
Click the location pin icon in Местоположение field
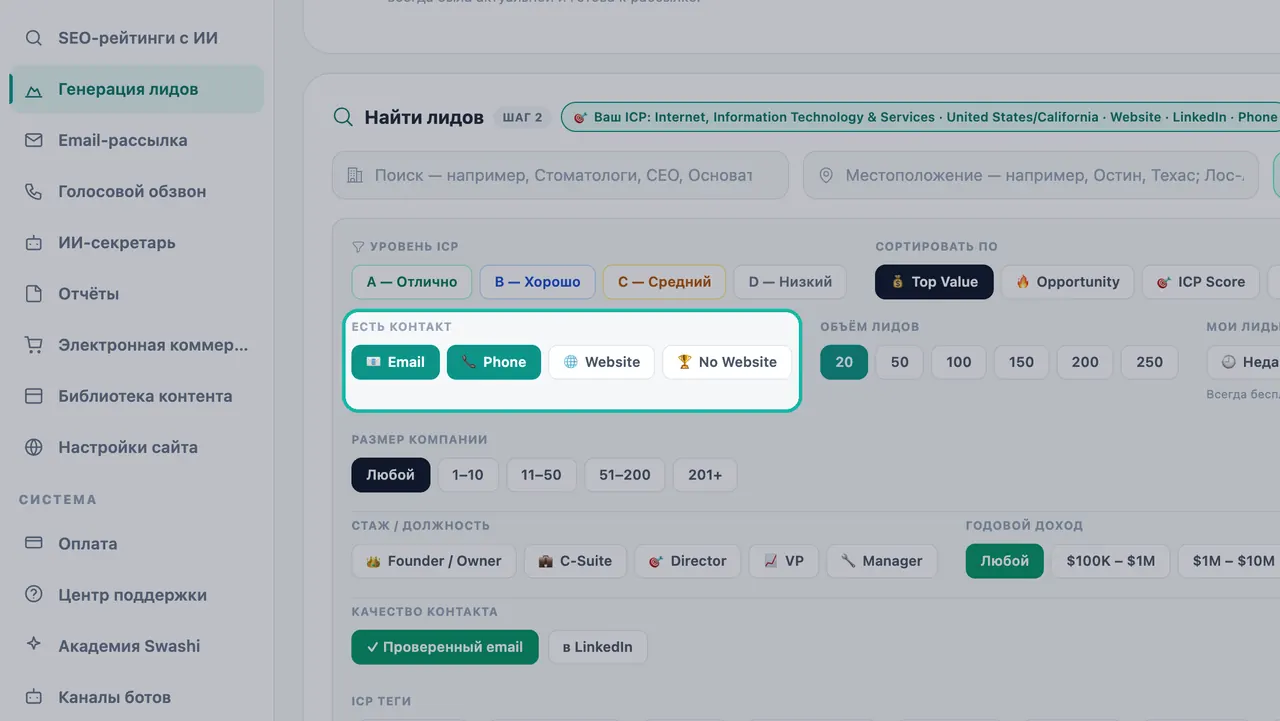coord(826,175)
